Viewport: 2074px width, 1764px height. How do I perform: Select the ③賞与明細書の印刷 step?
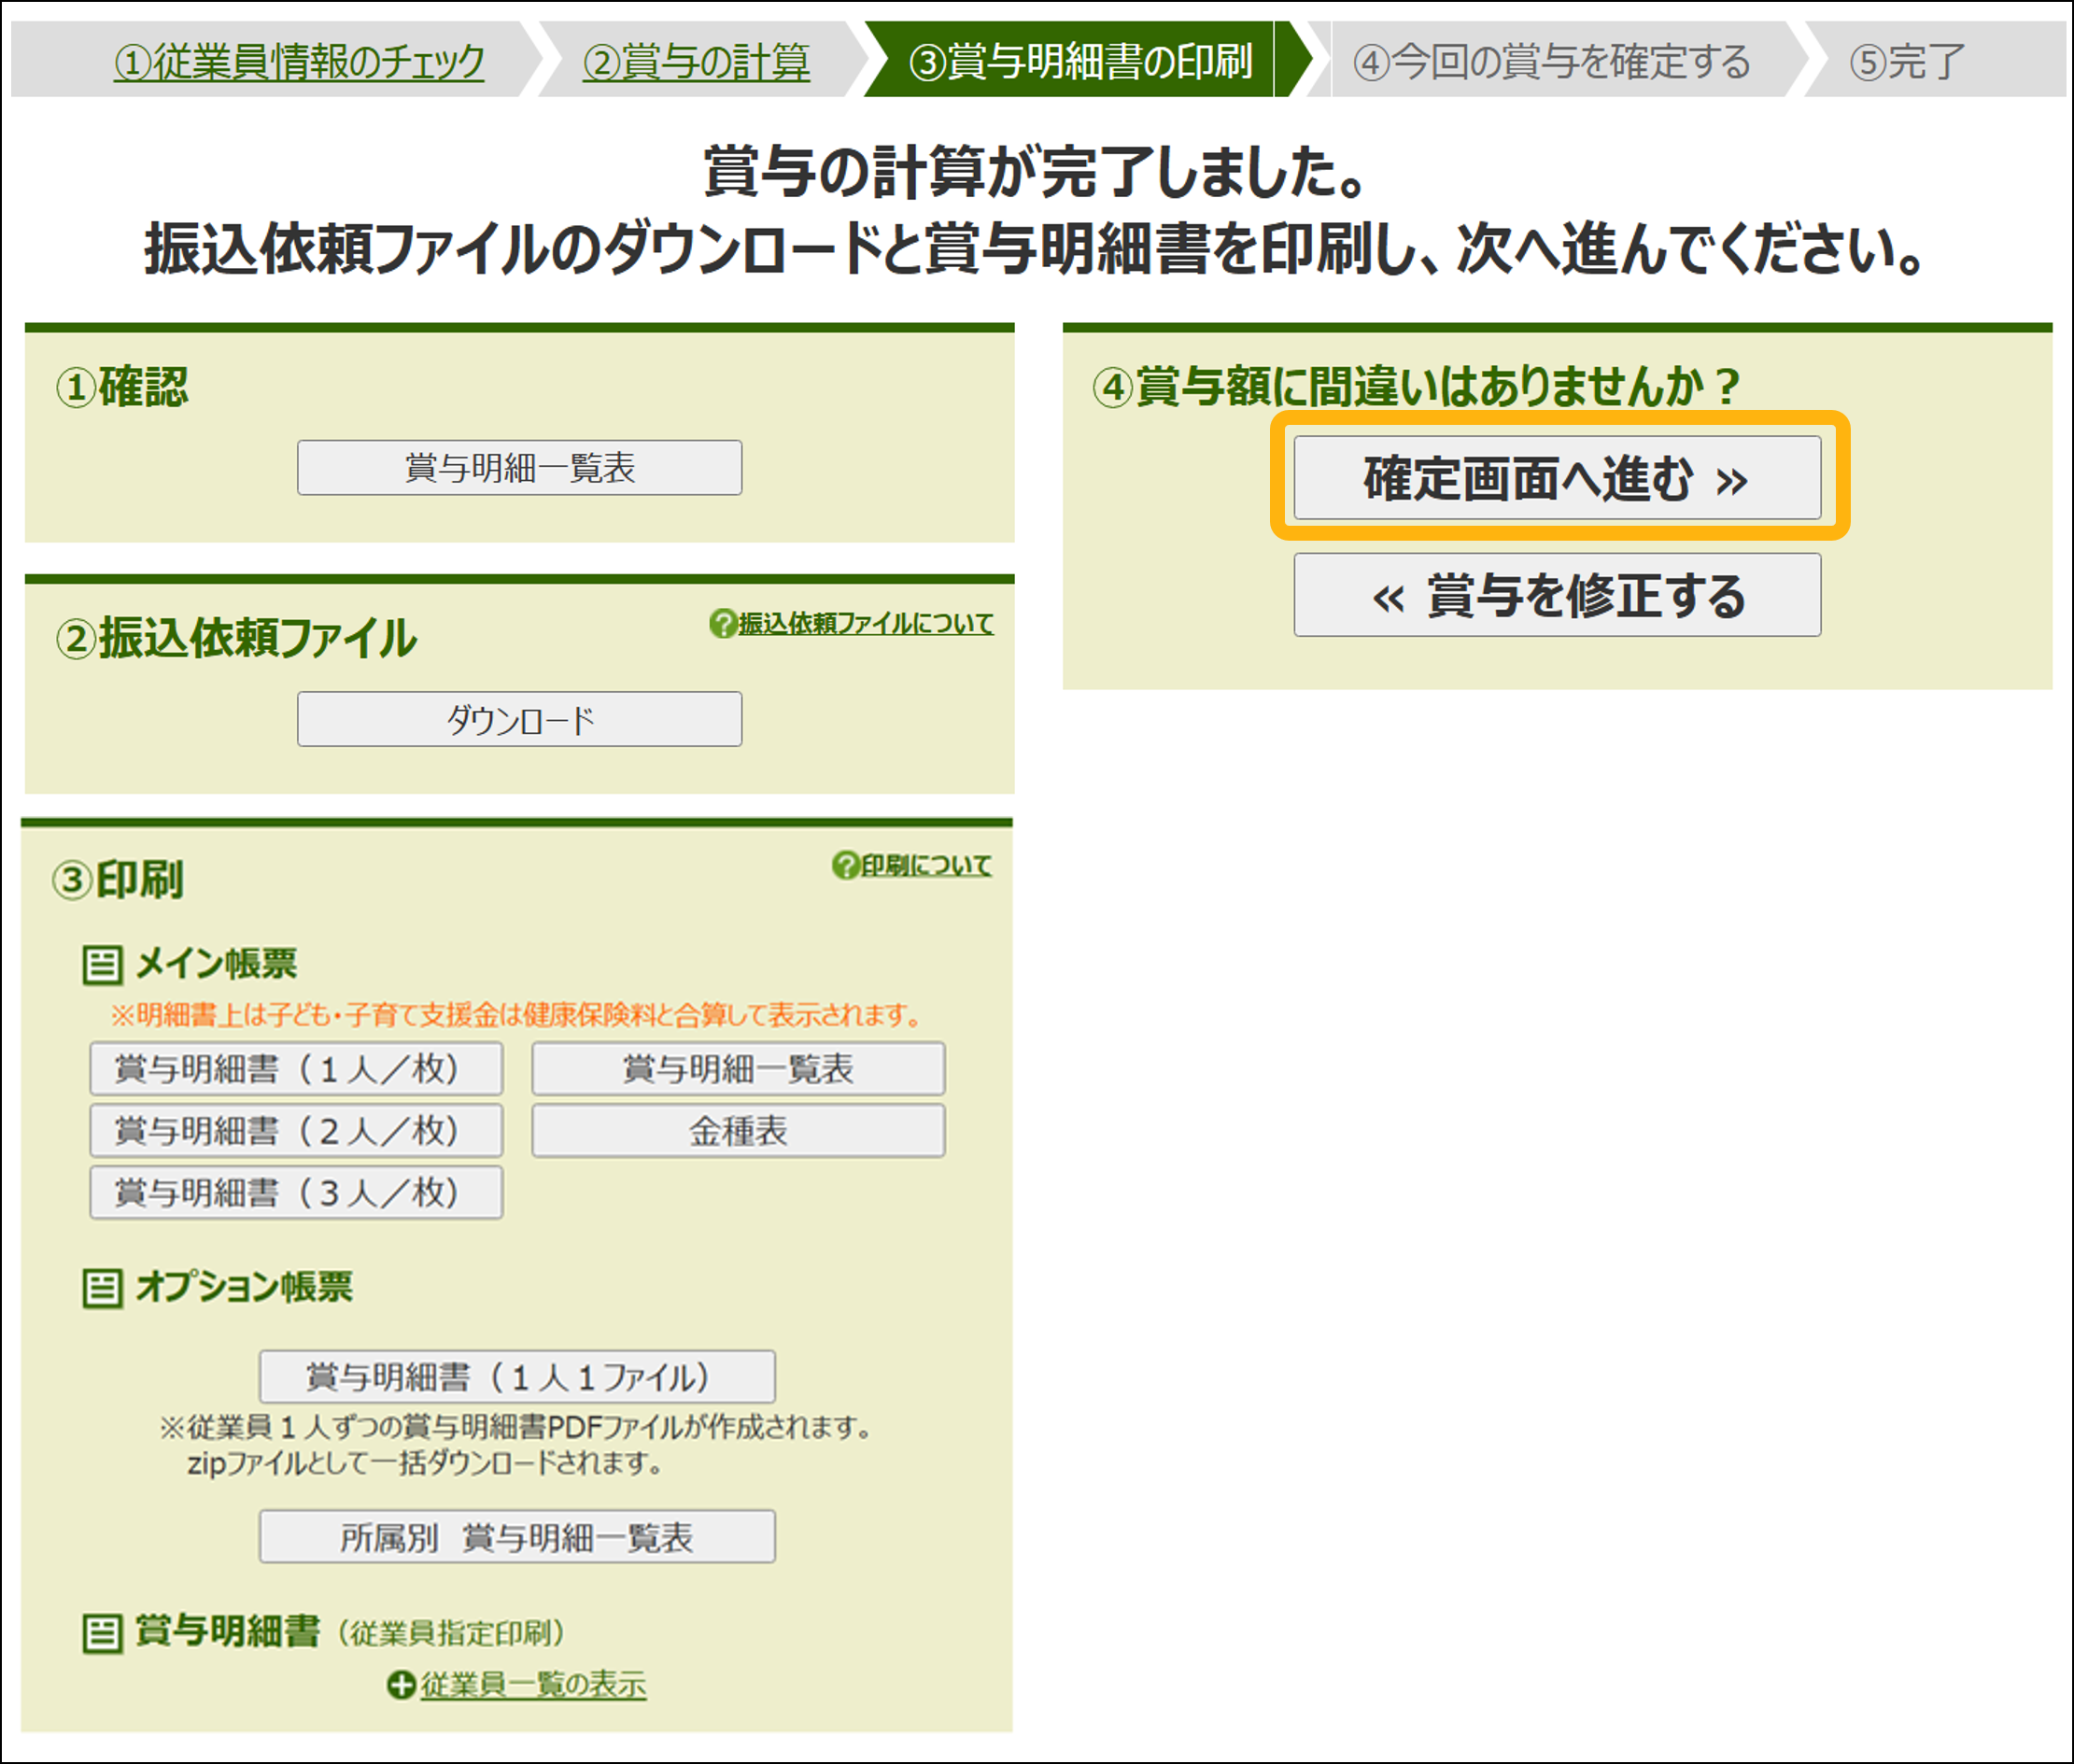coord(1080,62)
